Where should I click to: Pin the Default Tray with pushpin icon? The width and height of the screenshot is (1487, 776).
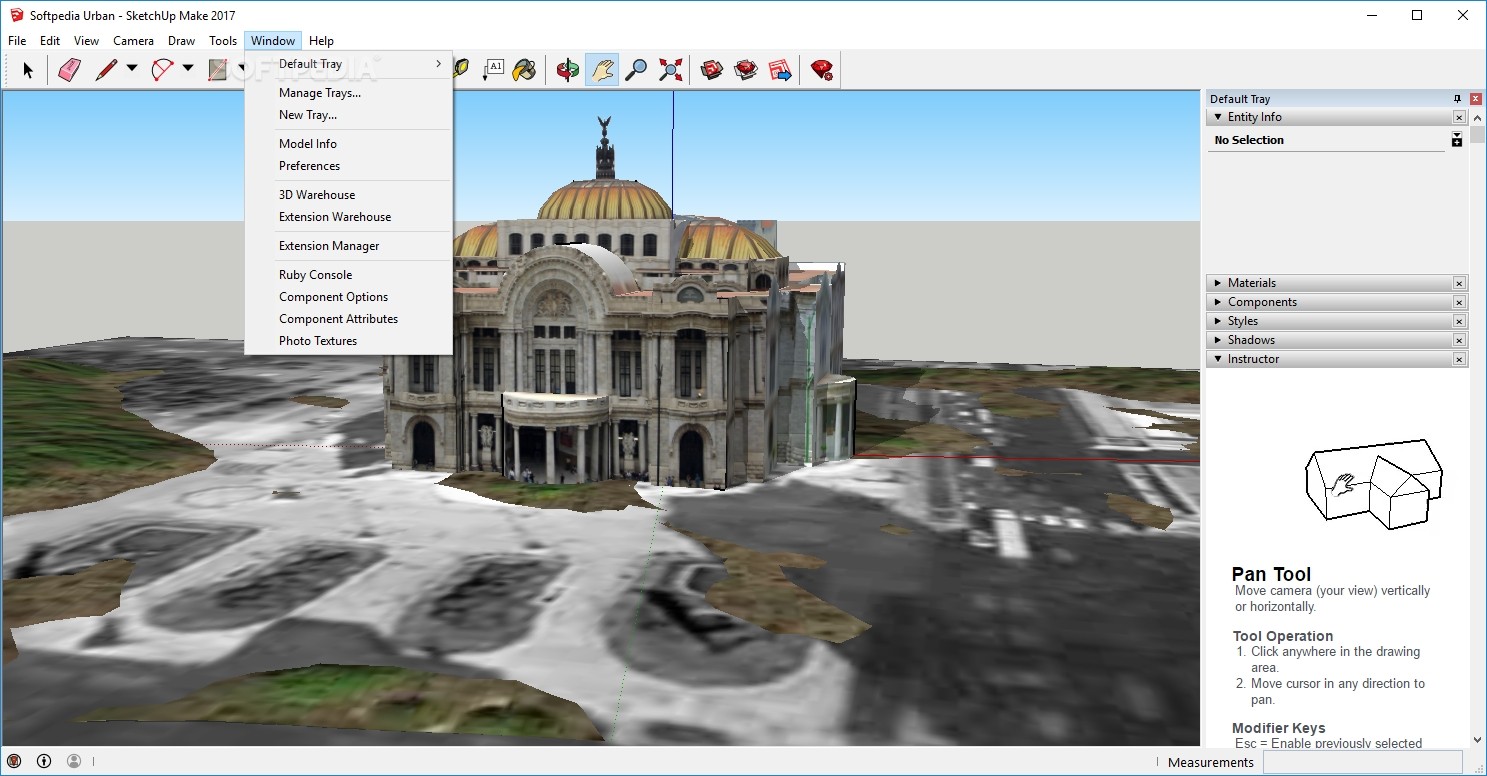1457,99
